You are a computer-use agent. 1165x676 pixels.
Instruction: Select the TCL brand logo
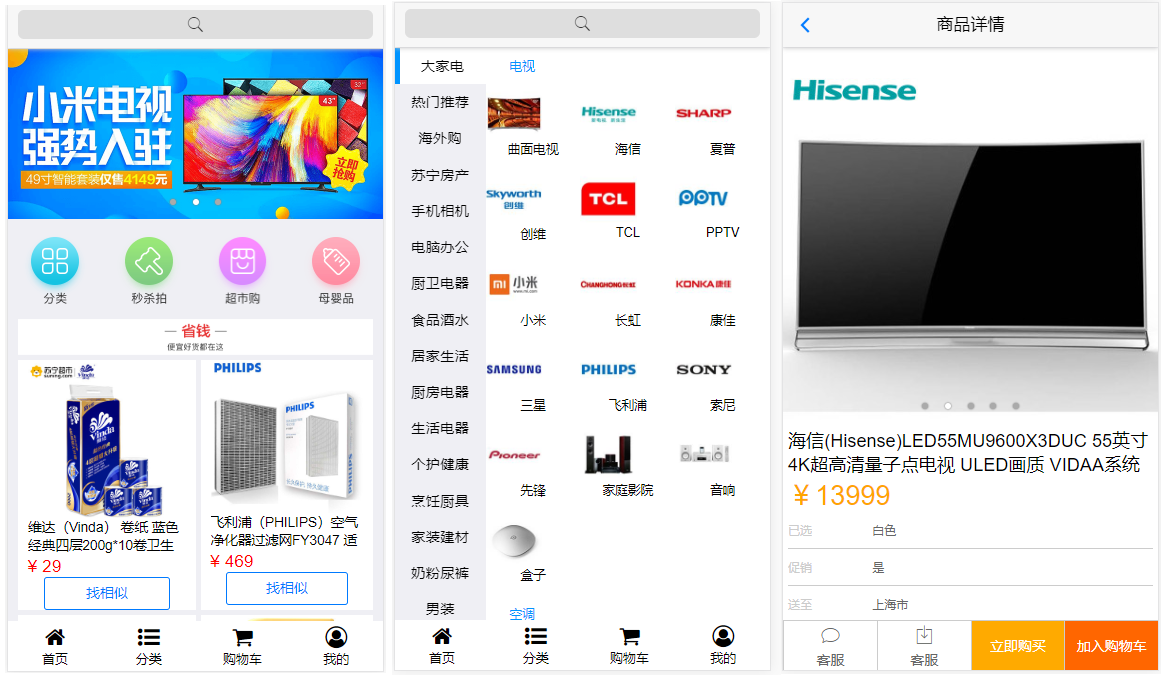[x=608, y=198]
